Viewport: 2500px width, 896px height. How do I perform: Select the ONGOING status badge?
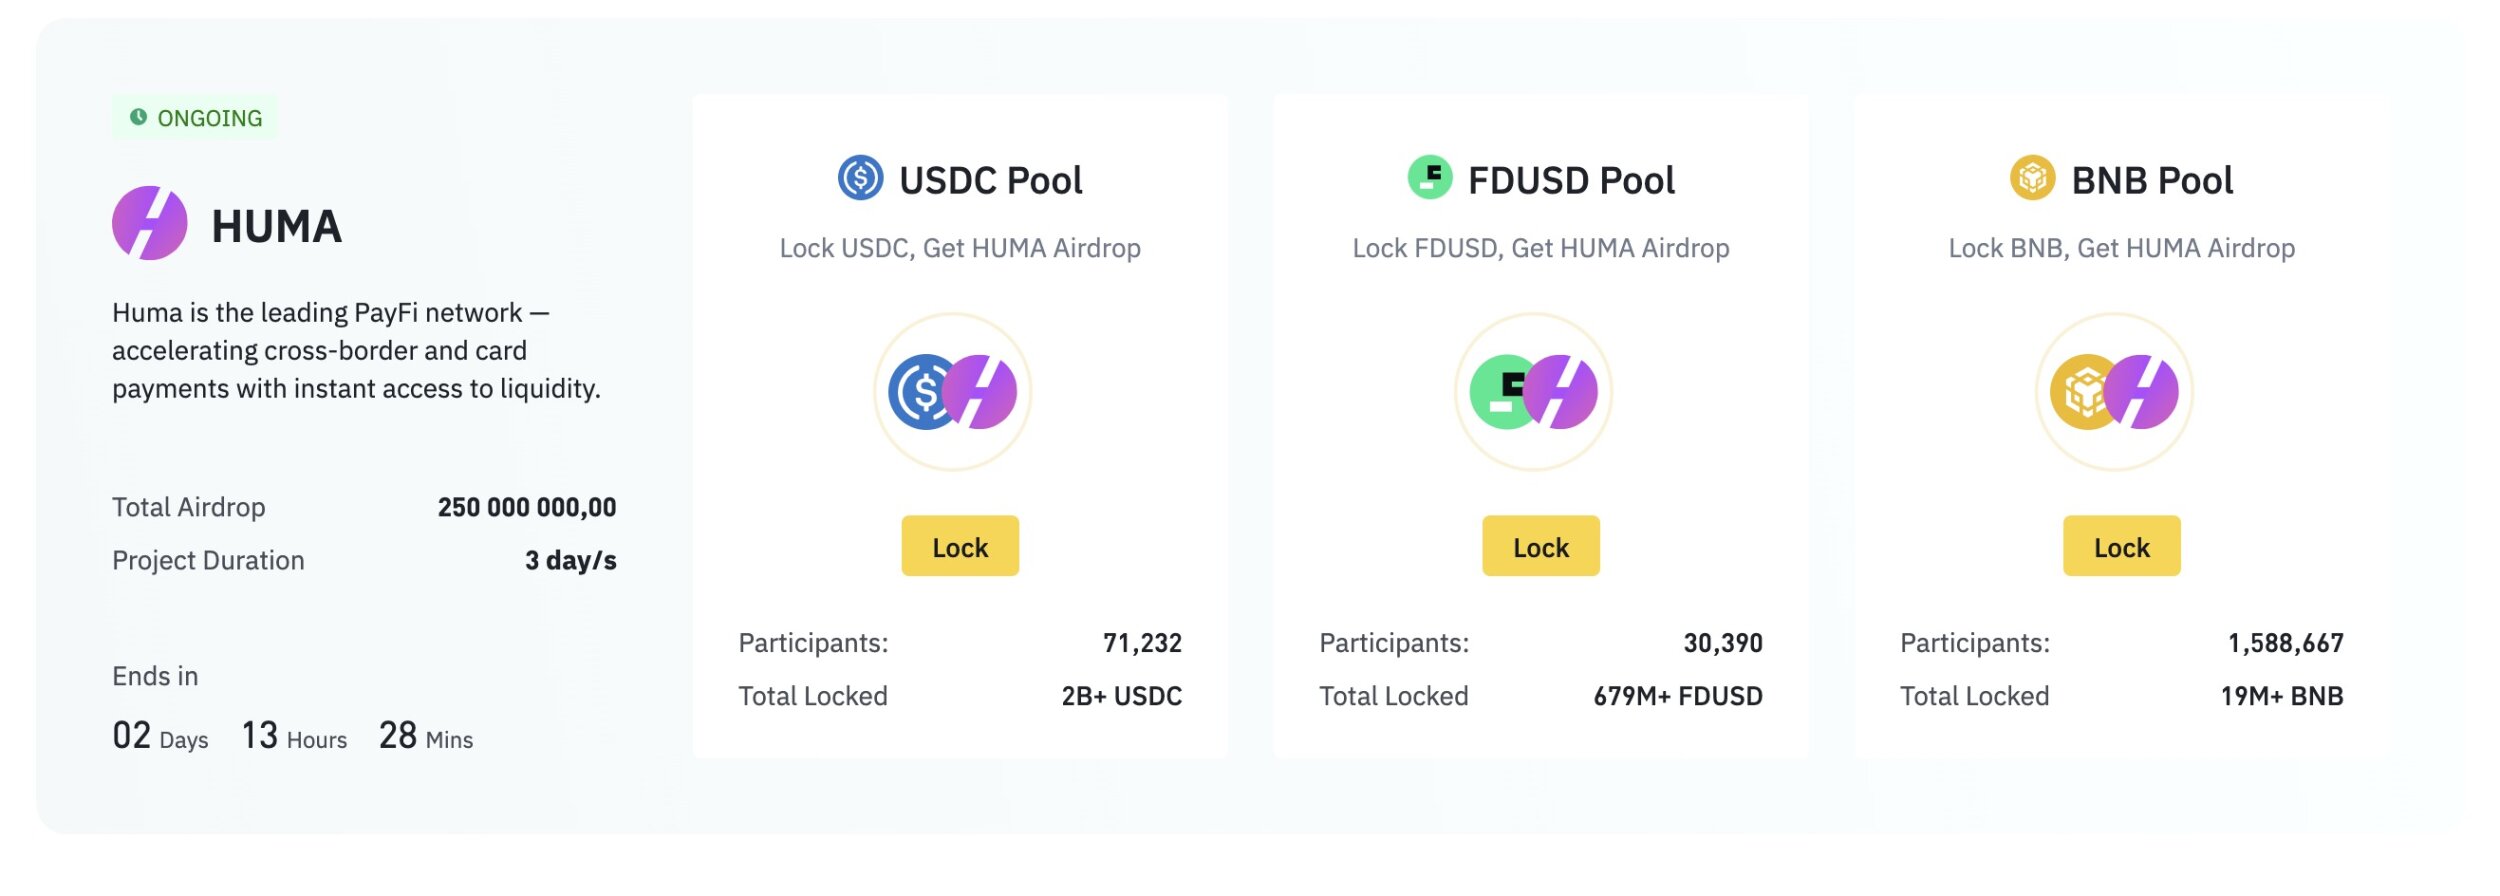point(195,117)
